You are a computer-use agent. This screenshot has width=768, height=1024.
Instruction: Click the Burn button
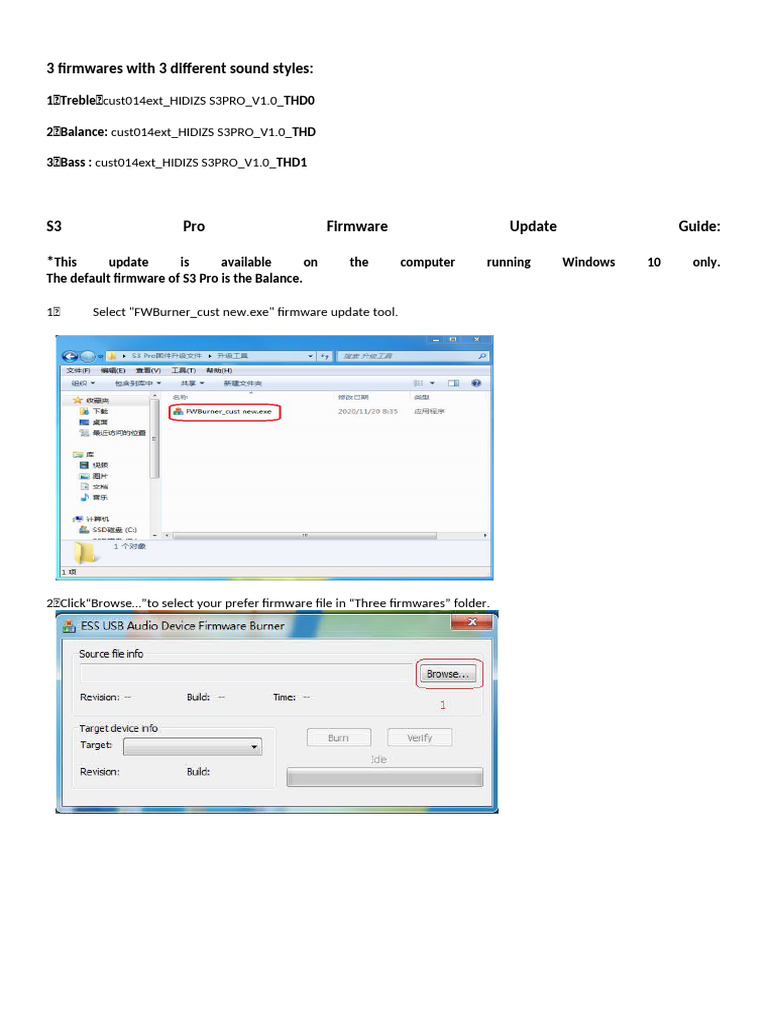[x=339, y=737]
